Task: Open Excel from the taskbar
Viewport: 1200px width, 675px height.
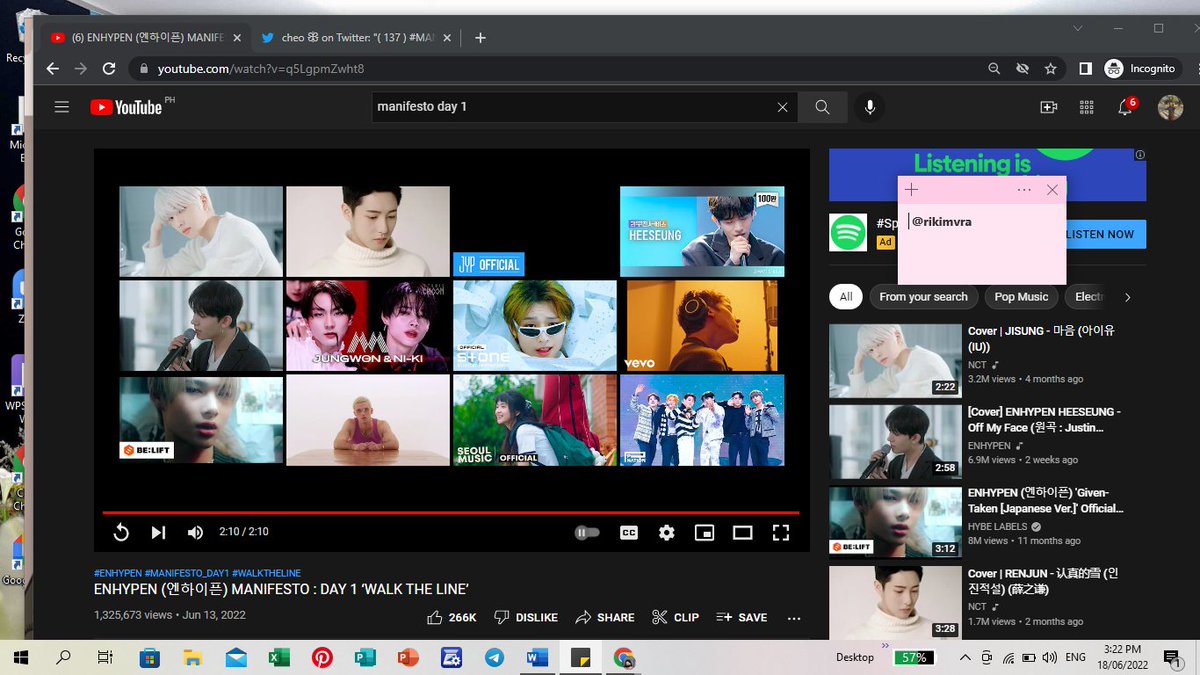Action: coord(279,658)
